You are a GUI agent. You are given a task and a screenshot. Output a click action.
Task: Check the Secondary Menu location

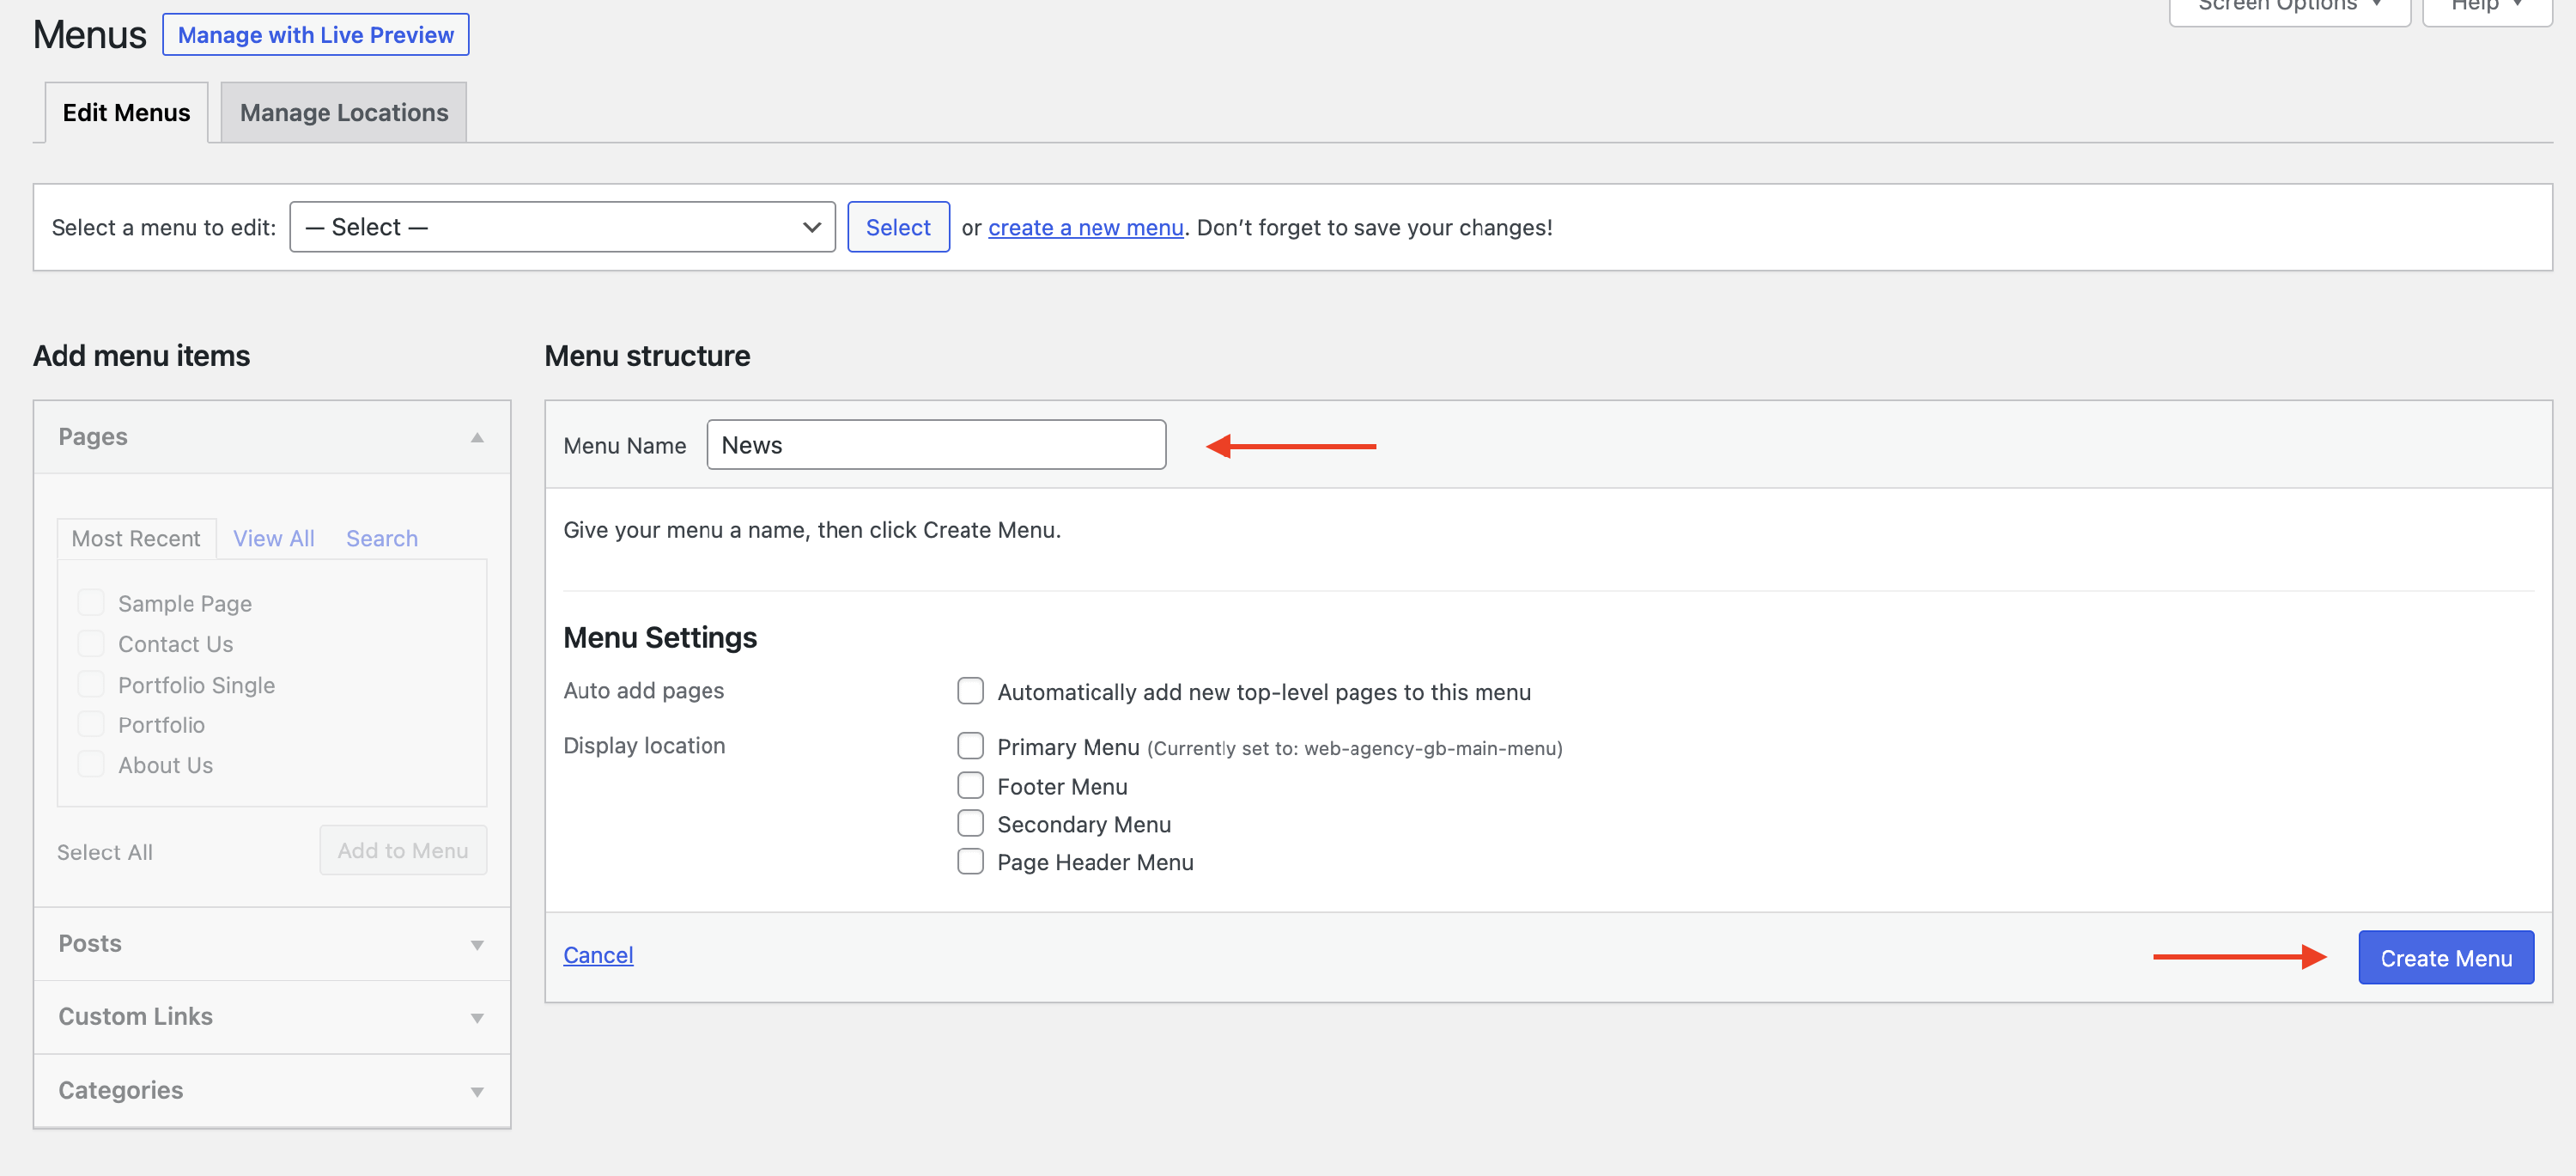click(x=970, y=824)
